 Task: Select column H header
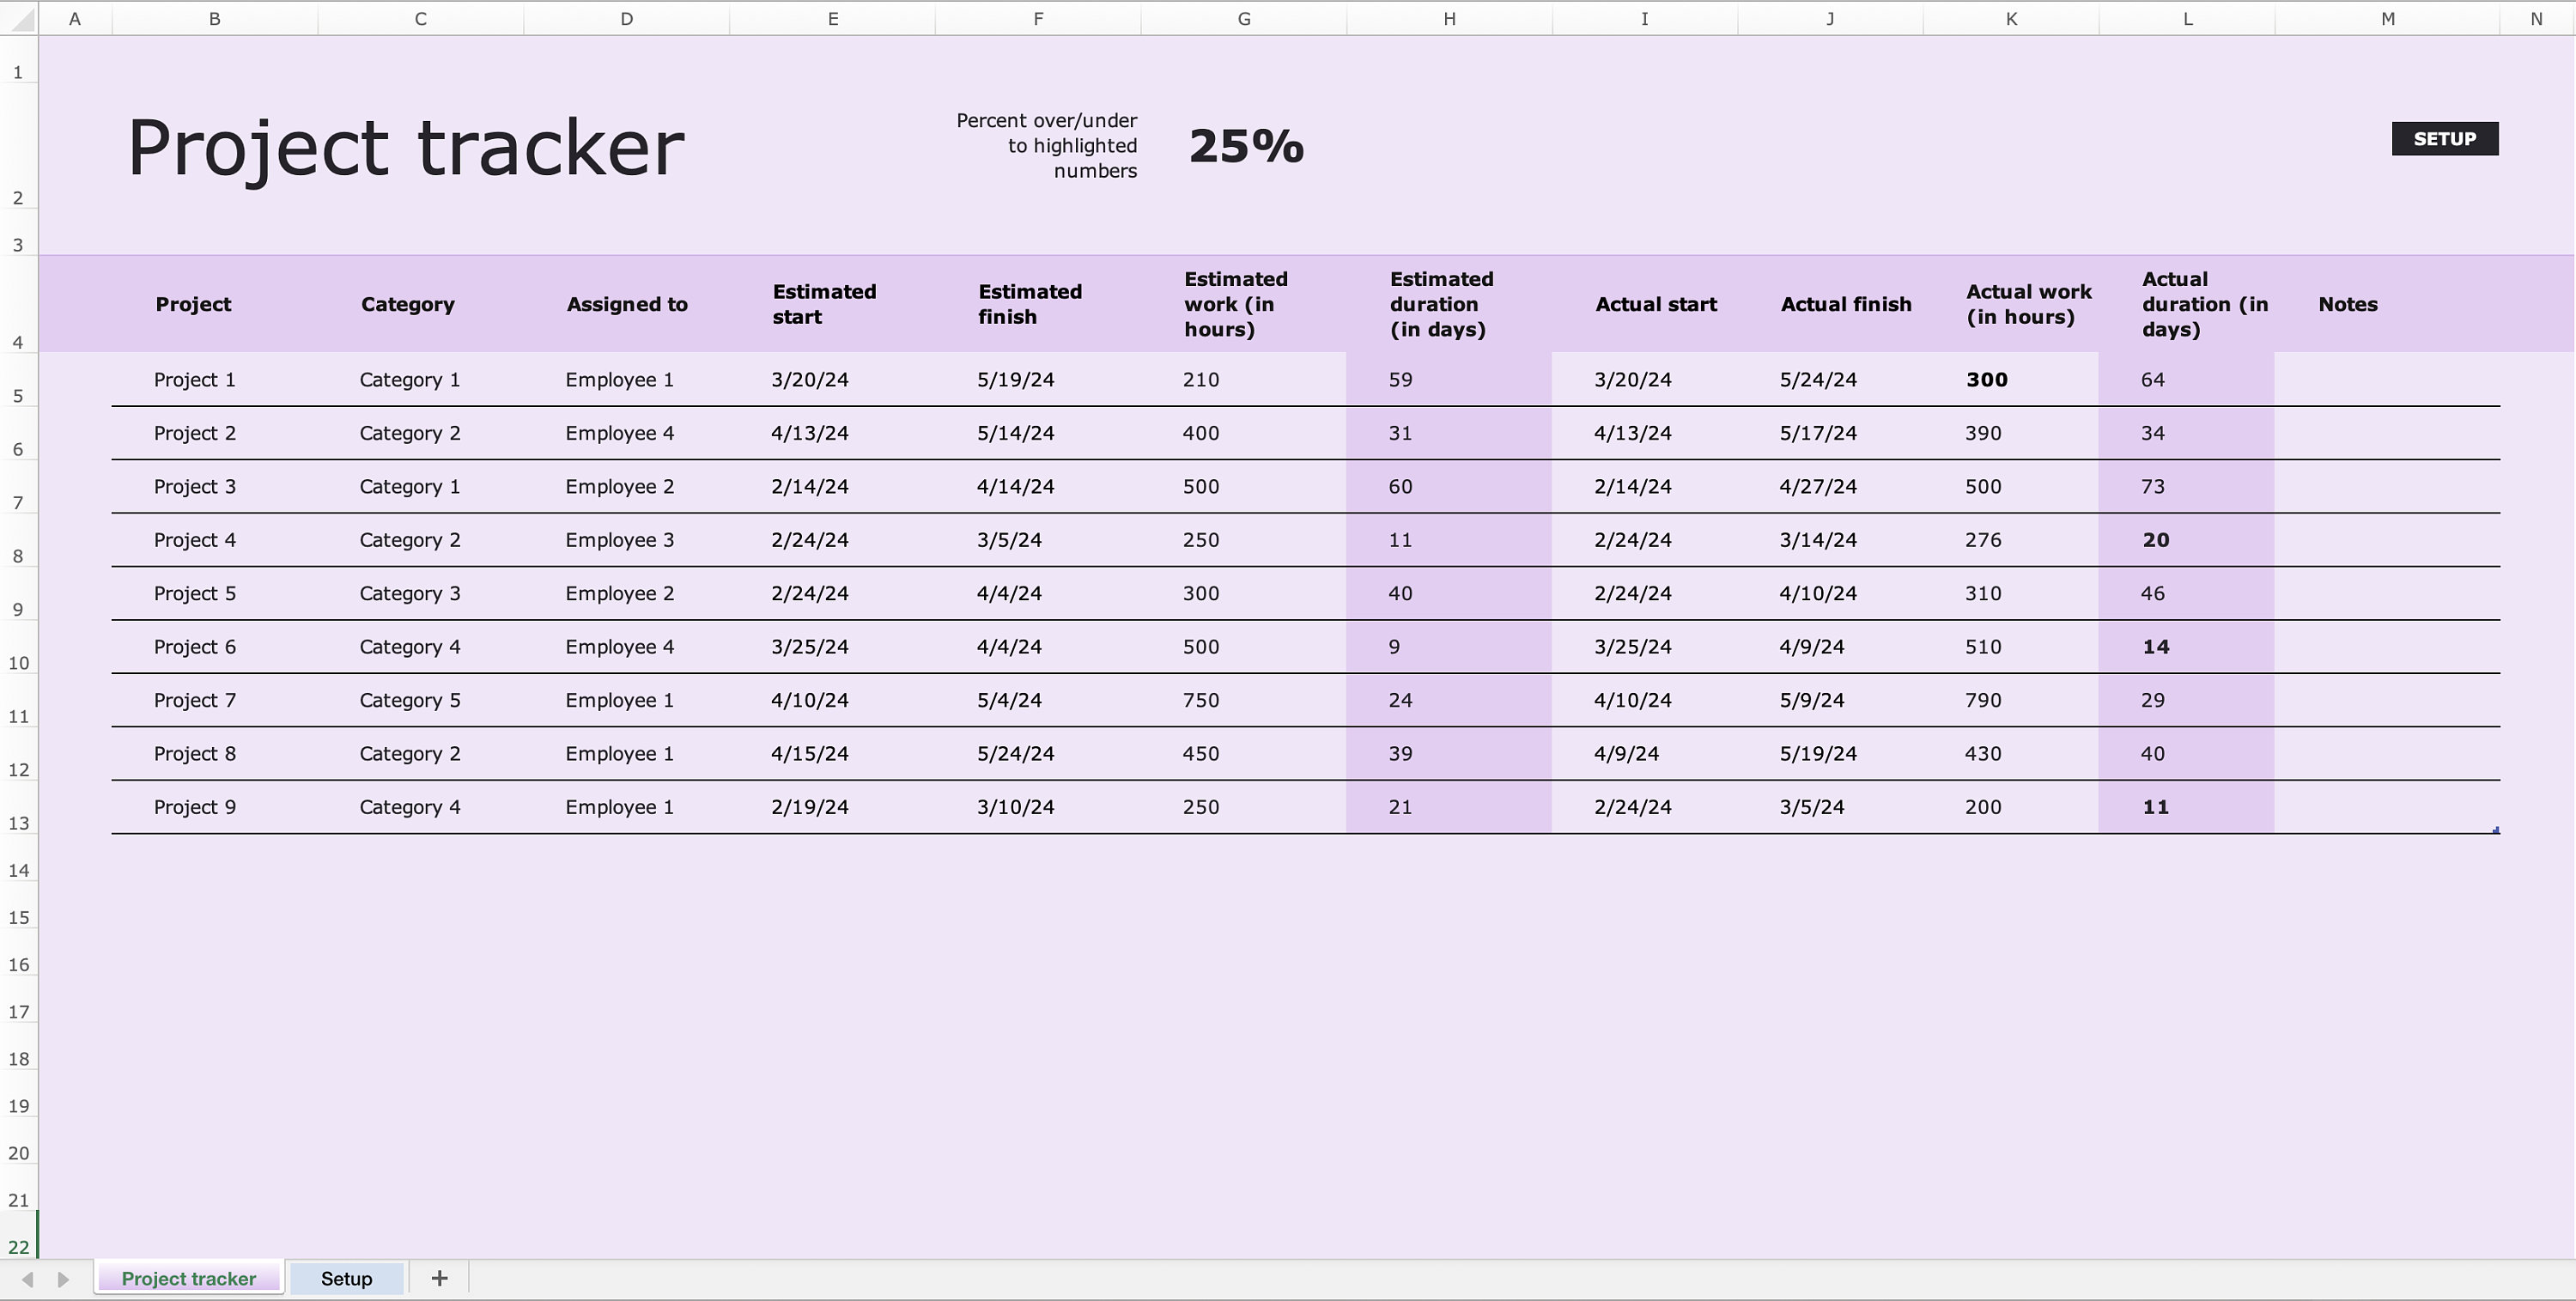1449,18
